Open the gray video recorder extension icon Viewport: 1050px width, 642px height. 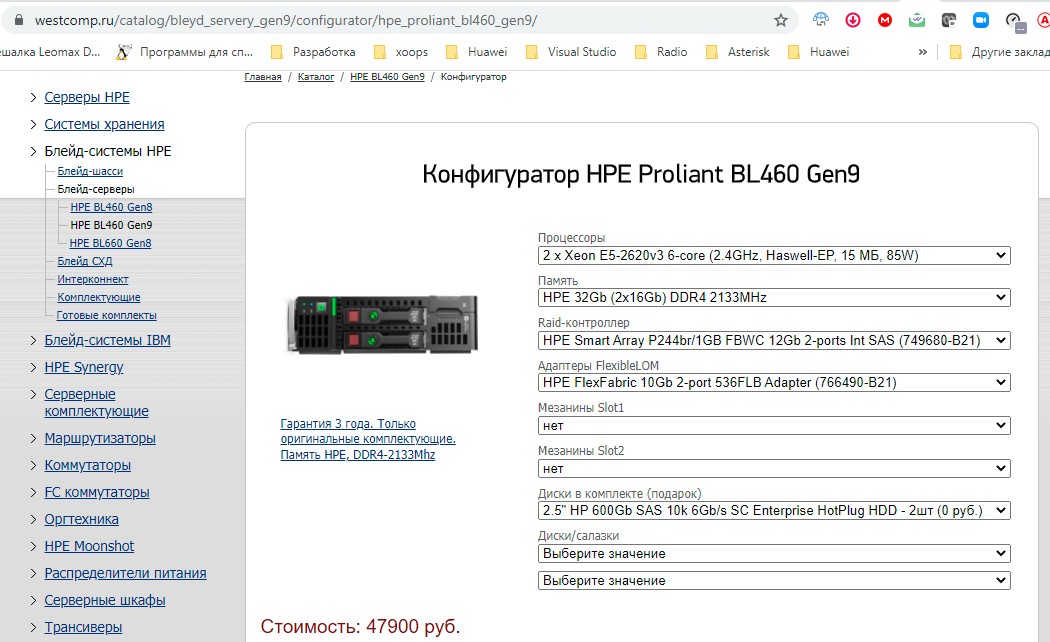click(949, 20)
